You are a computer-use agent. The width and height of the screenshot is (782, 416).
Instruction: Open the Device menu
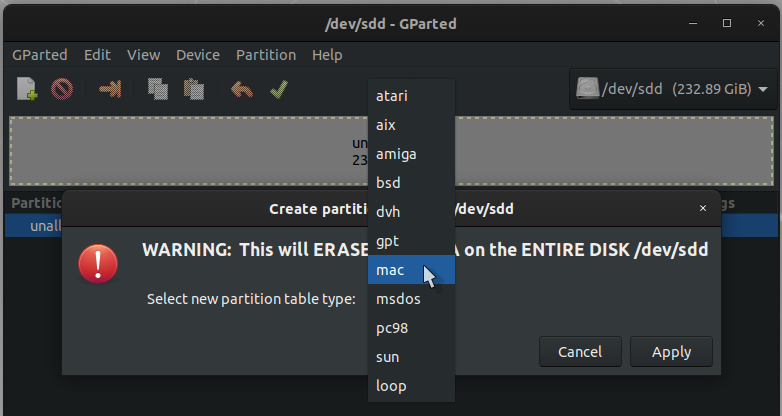point(197,55)
